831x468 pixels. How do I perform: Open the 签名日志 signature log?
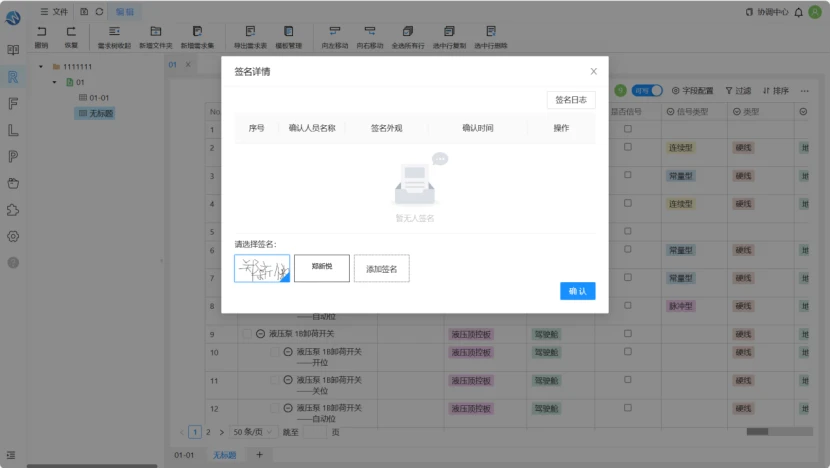tap(571, 100)
